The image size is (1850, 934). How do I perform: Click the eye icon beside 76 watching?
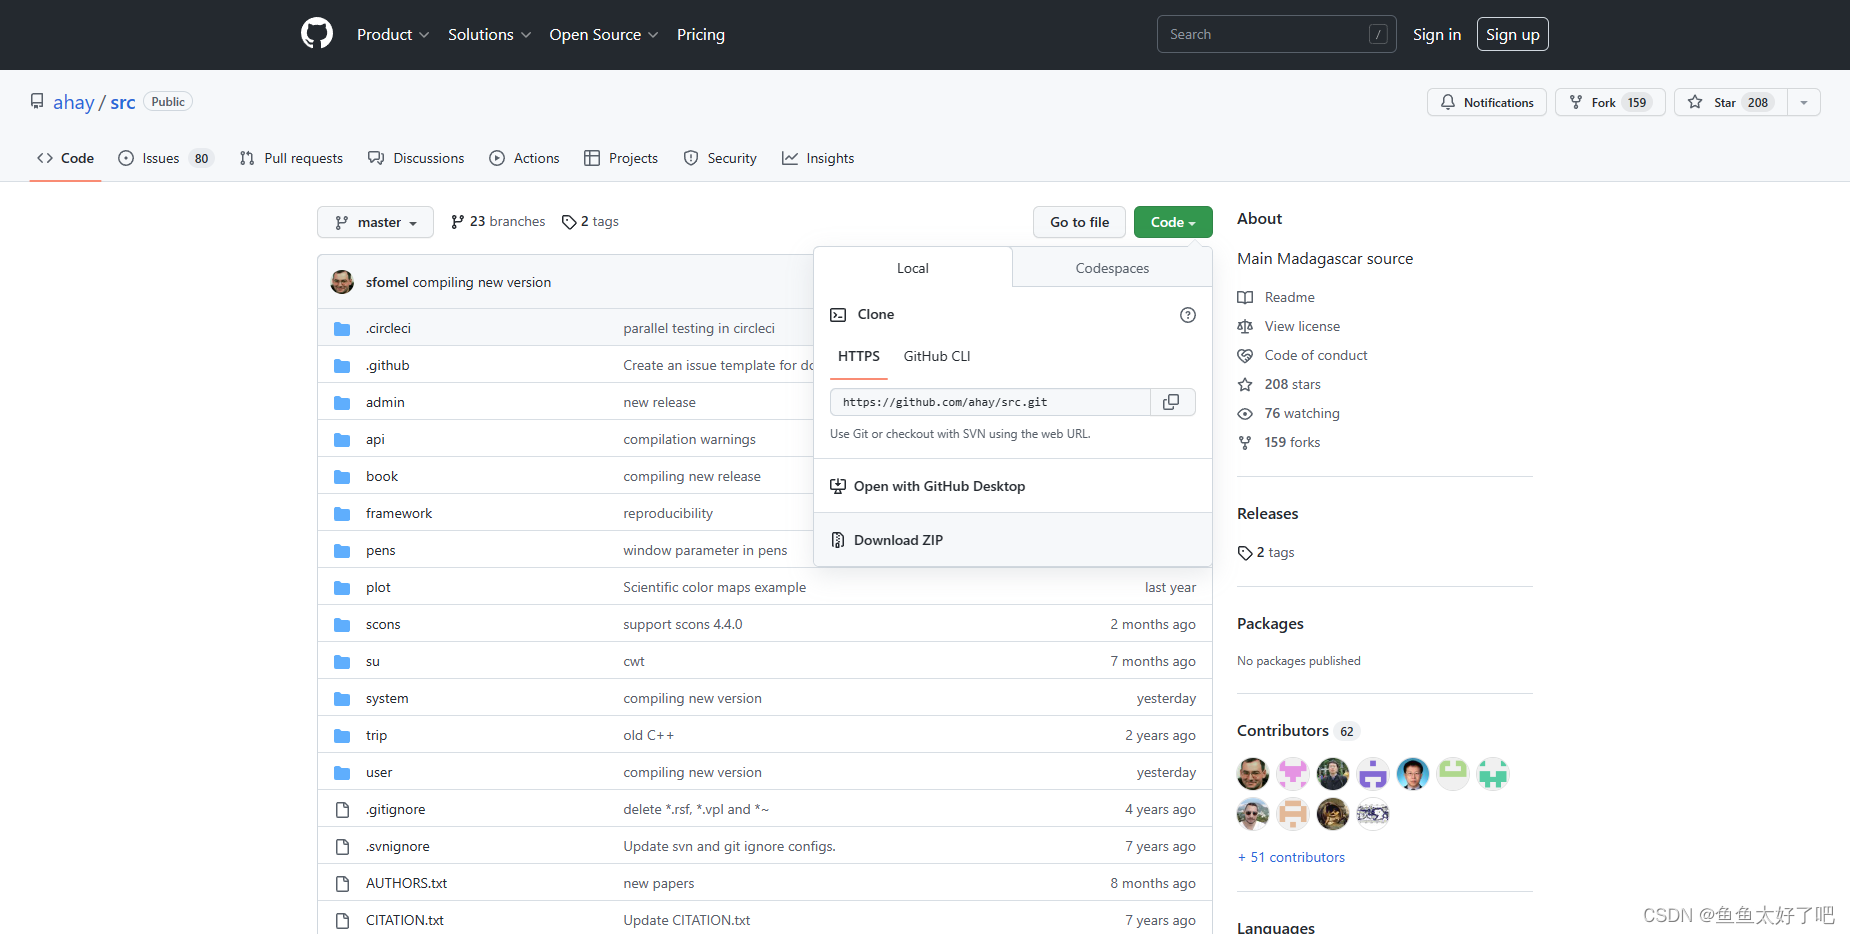click(1245, 413)
